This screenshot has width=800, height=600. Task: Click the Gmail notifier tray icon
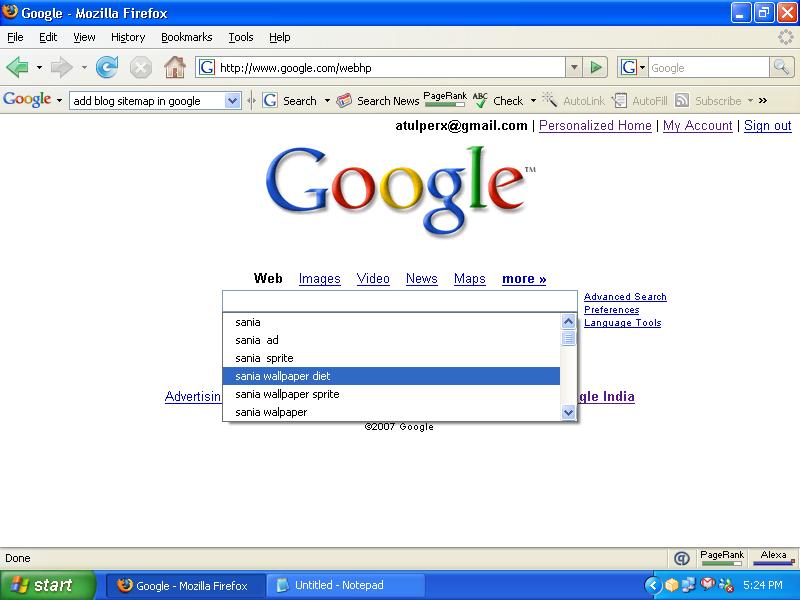tap(707, 584)
